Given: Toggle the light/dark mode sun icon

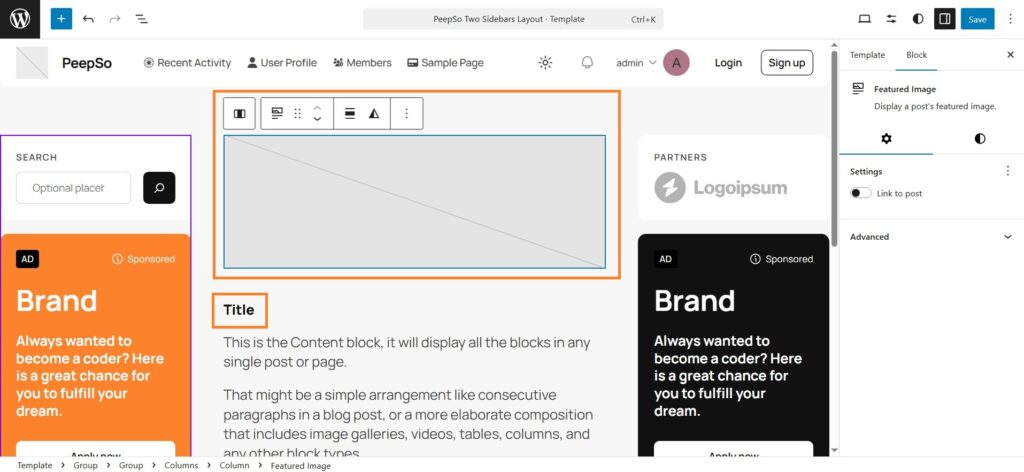Looking at the screenshot, I should [x=545, y=63].
